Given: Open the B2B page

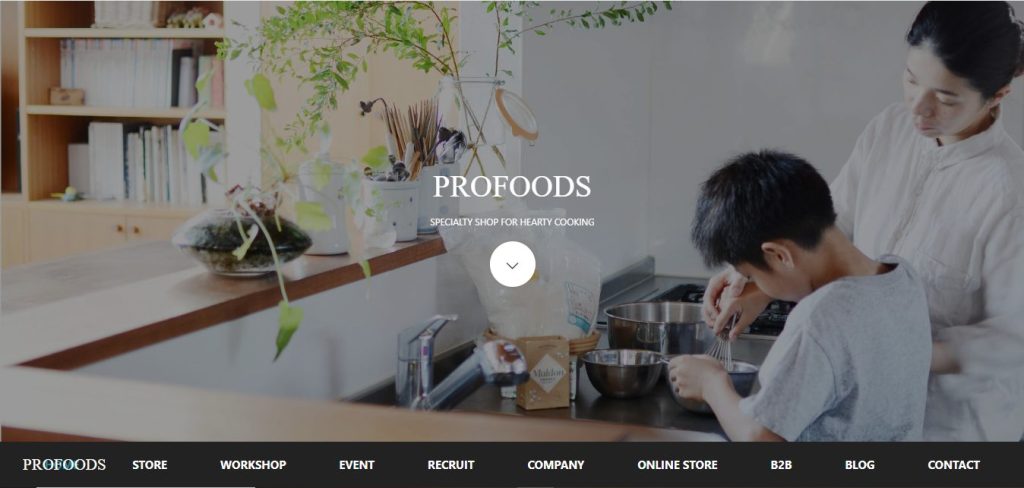Looking at the screenshot, I should (x=781, y=465).
